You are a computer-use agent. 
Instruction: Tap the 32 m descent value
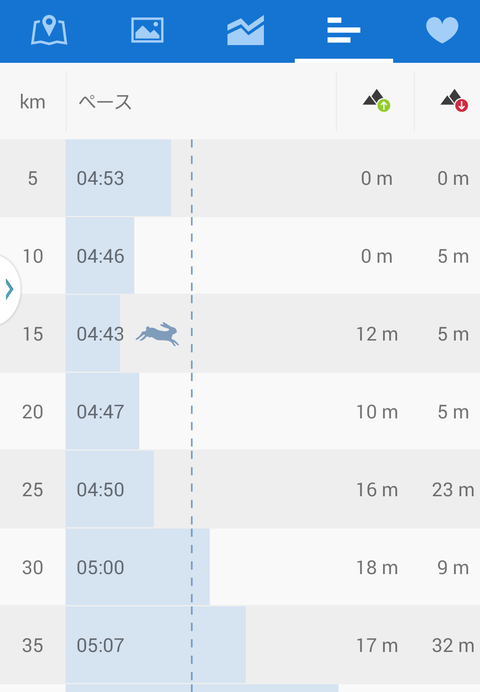tap(453, 645)
